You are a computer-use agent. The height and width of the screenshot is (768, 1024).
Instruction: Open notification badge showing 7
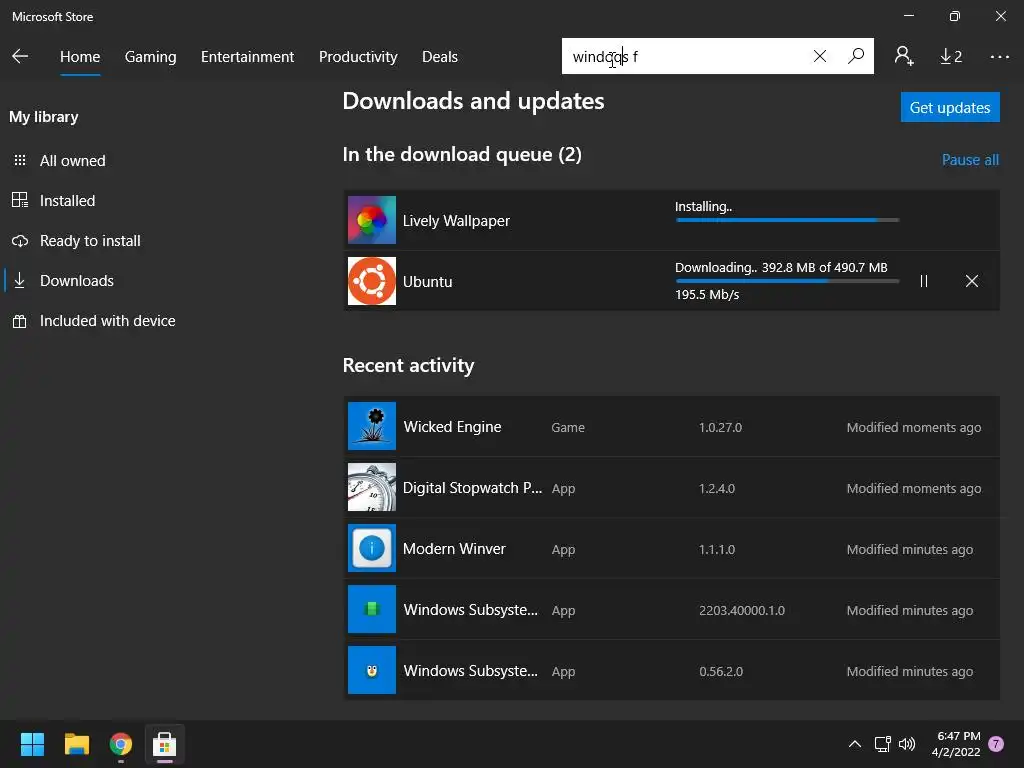(x=996, y=744)
